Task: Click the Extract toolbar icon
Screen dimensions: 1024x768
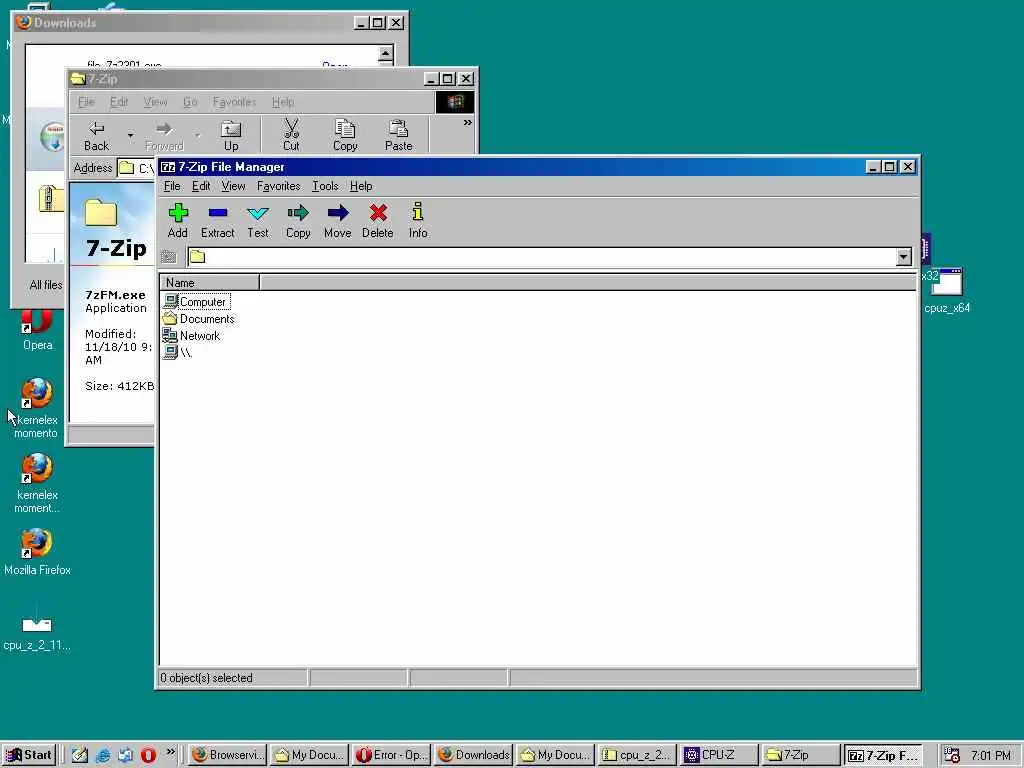Action: (217, 221)
